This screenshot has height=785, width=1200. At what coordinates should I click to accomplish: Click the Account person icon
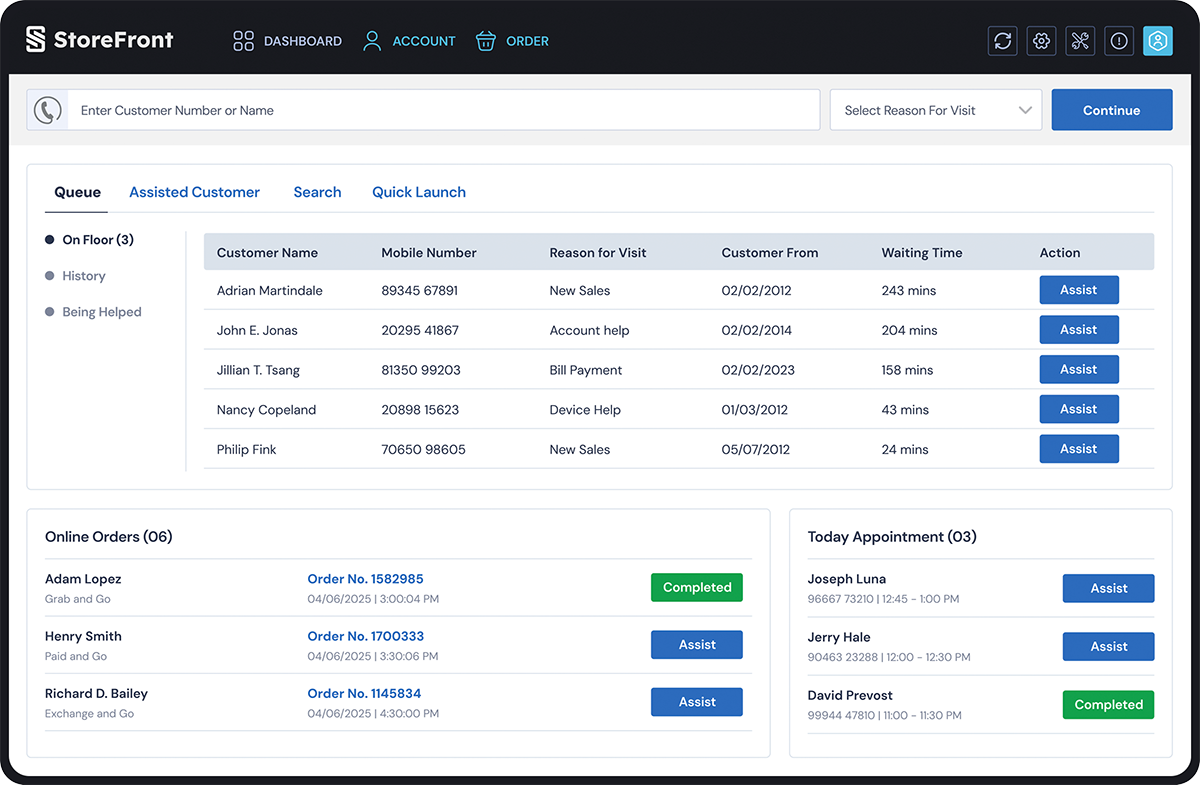[x=371, y=40]
